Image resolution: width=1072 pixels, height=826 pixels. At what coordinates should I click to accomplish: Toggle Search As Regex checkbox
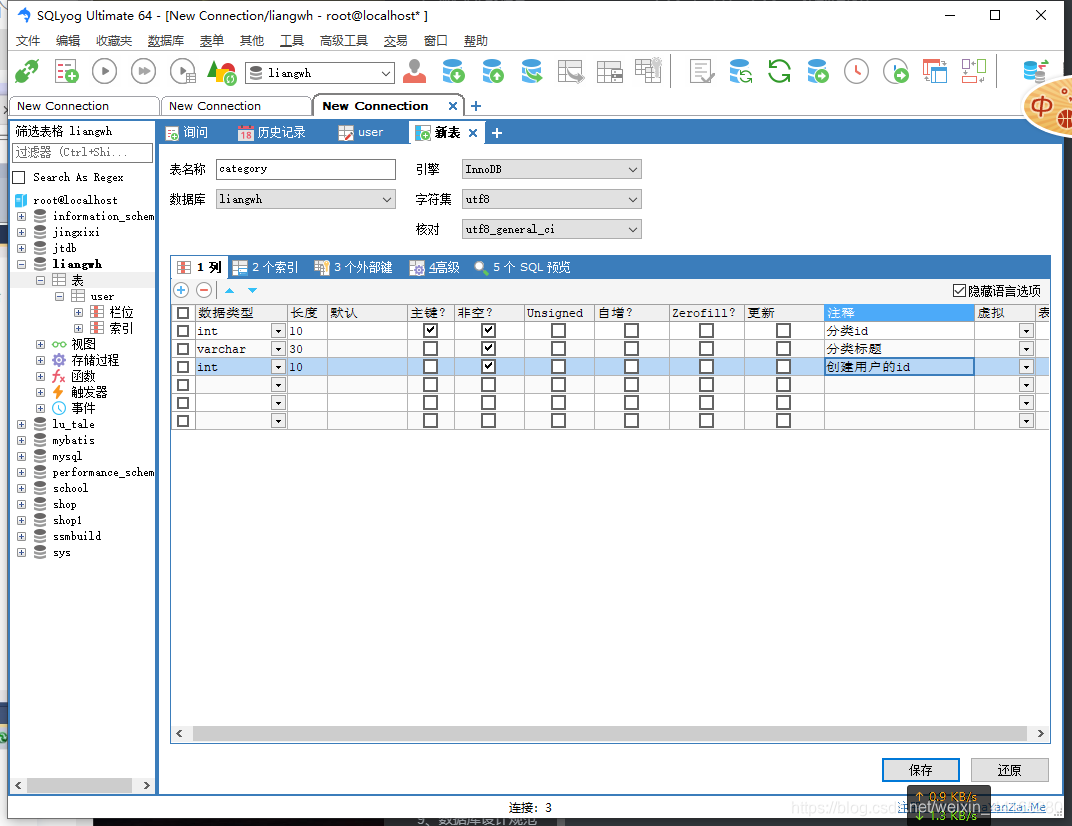pos(20,178)
